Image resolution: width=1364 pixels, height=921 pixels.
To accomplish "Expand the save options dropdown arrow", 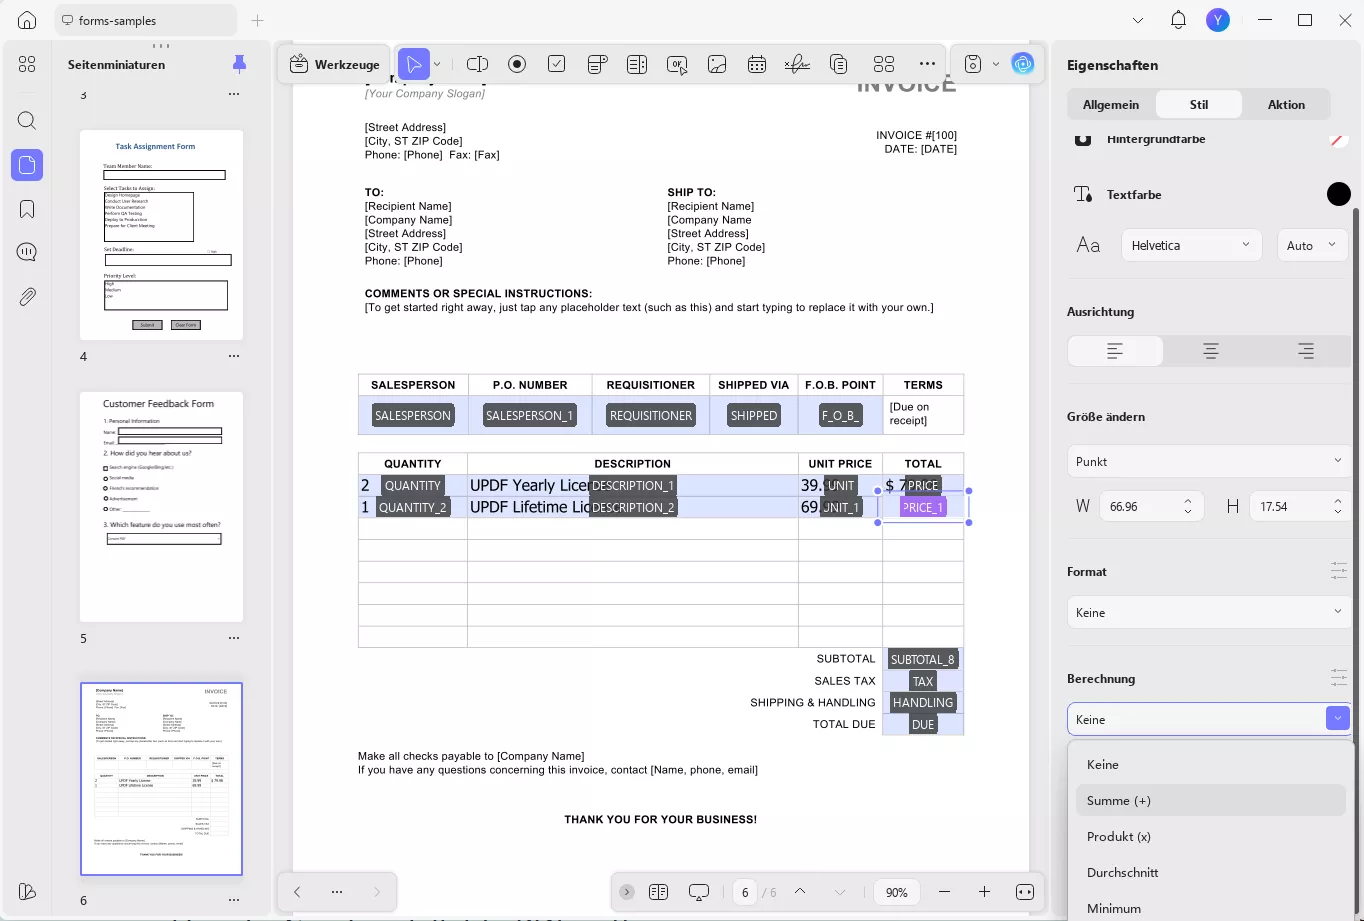I will pos(995,64).
